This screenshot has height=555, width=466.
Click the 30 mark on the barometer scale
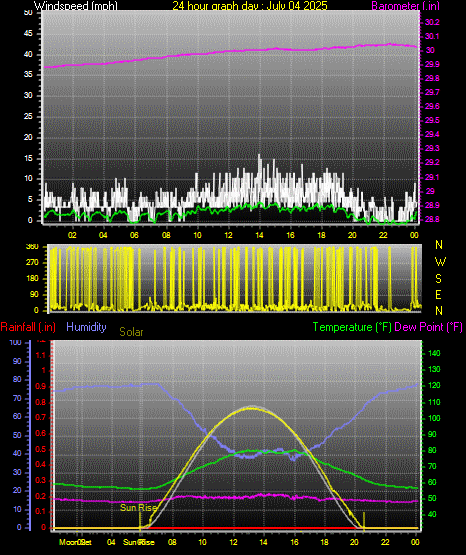click(x=430, y=50)
